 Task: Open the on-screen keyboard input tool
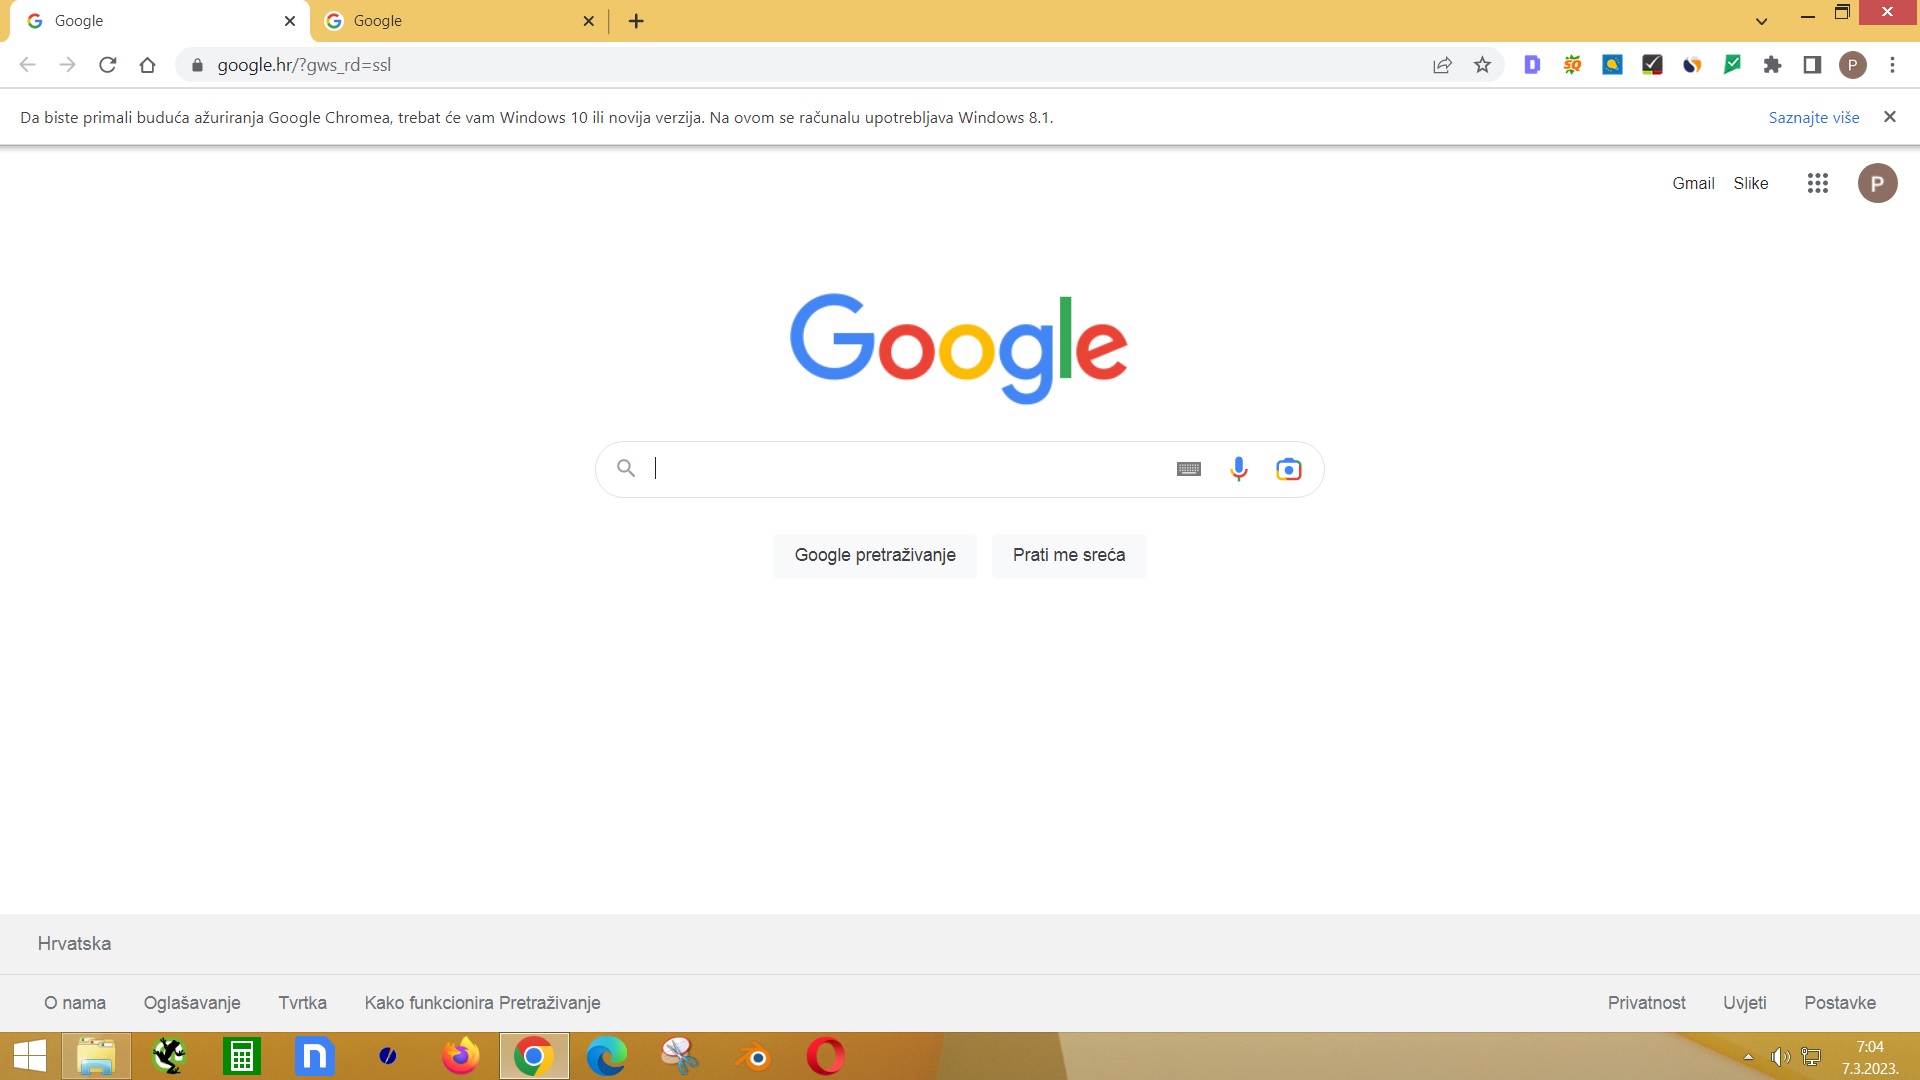point(1189,469)
